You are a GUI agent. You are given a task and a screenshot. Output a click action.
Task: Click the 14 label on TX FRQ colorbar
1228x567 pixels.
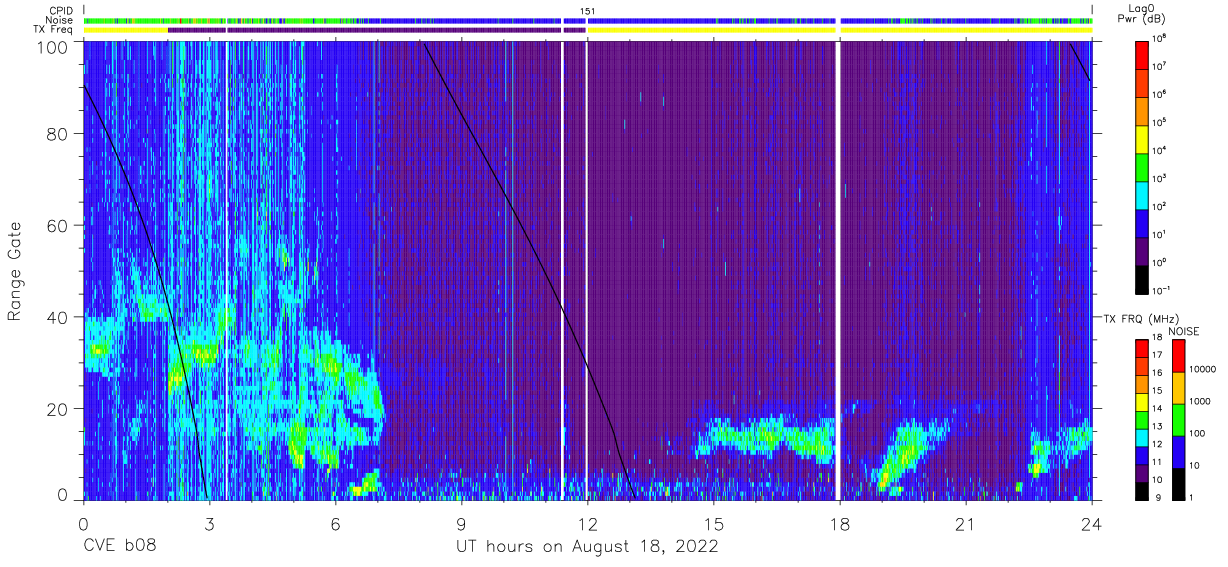[x=1159, y=409]
